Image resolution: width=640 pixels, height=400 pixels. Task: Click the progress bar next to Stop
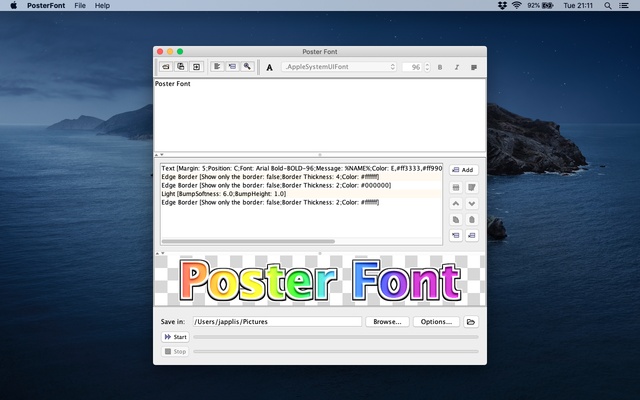click(336, 351)
